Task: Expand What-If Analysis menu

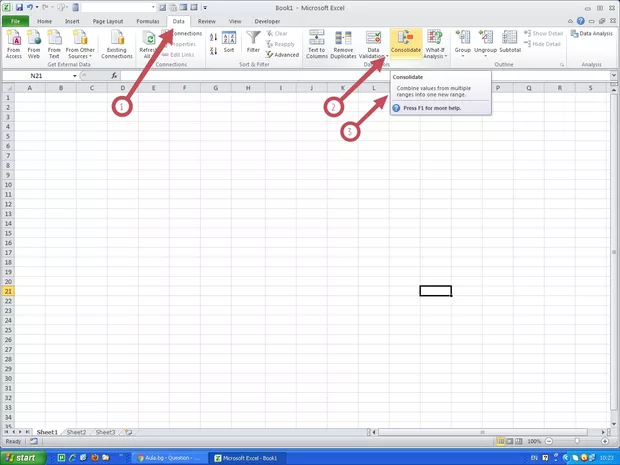Action: [x=435, y=44]
